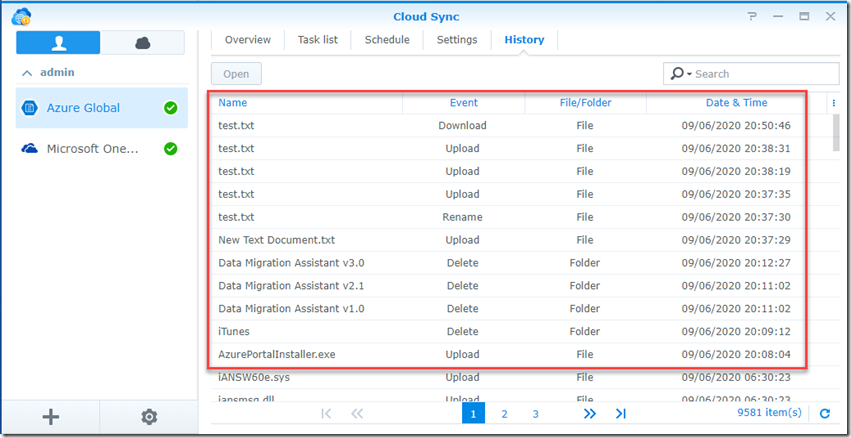Click the Microsoft OneDrive cloud icon
Viewport: 851px width, 438px height.
(x=29, y=149)
